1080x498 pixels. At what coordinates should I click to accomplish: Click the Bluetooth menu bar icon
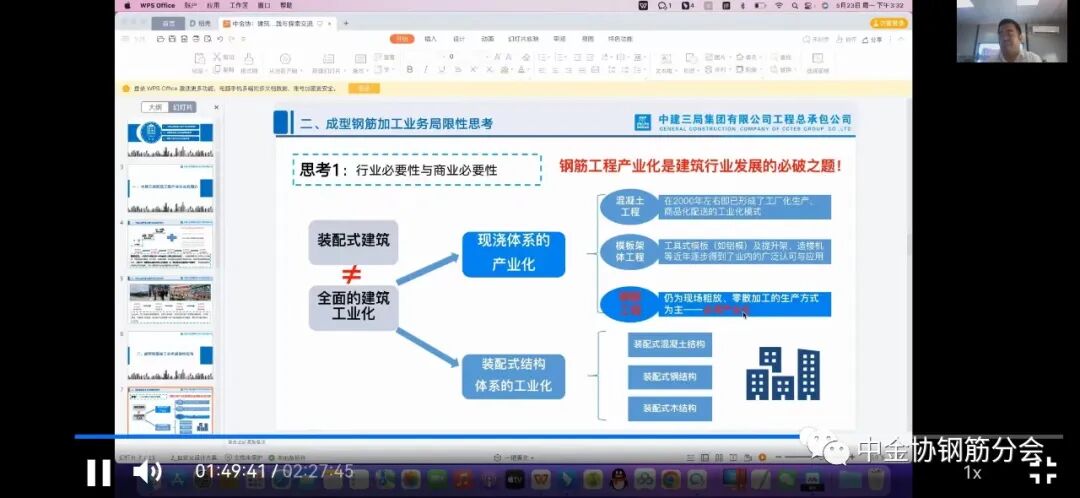coord(742,5)
